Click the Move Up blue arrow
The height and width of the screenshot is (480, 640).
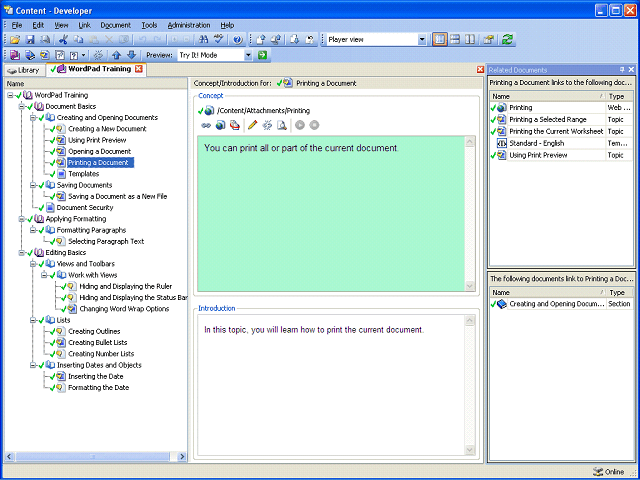click(x=117, y=55)
